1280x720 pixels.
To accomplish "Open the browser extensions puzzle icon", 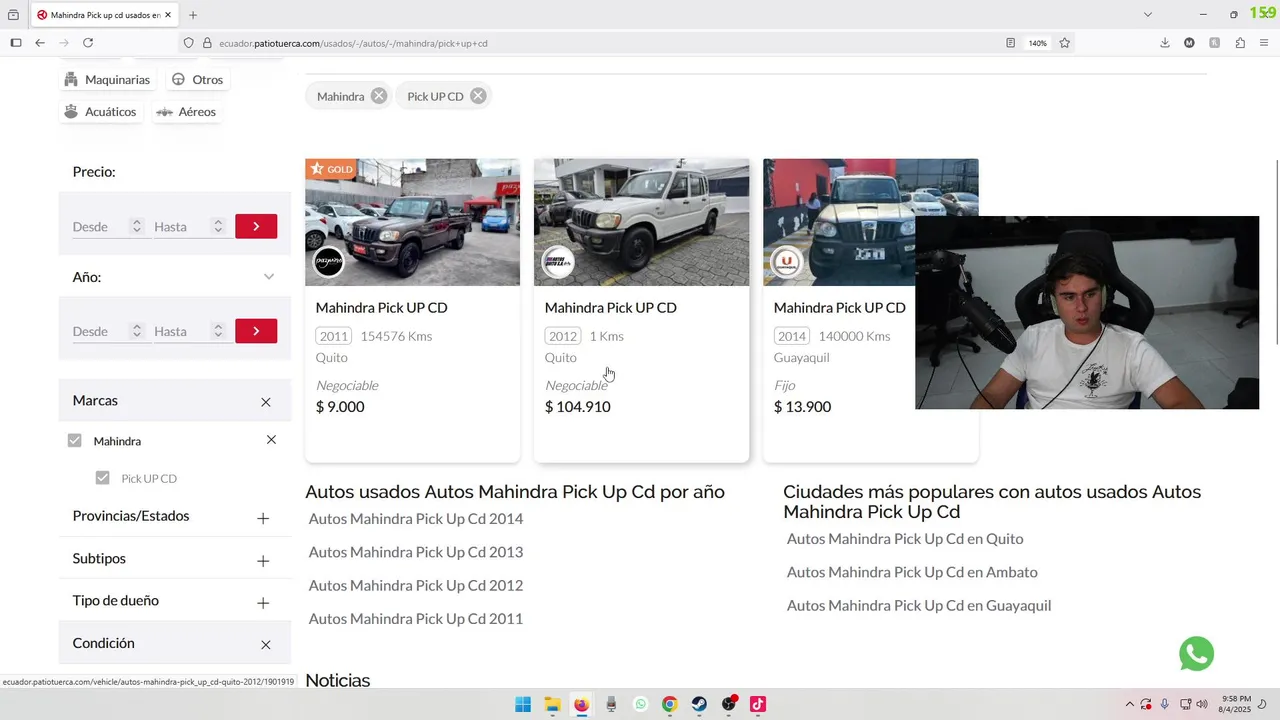I will pos(1240,43).
